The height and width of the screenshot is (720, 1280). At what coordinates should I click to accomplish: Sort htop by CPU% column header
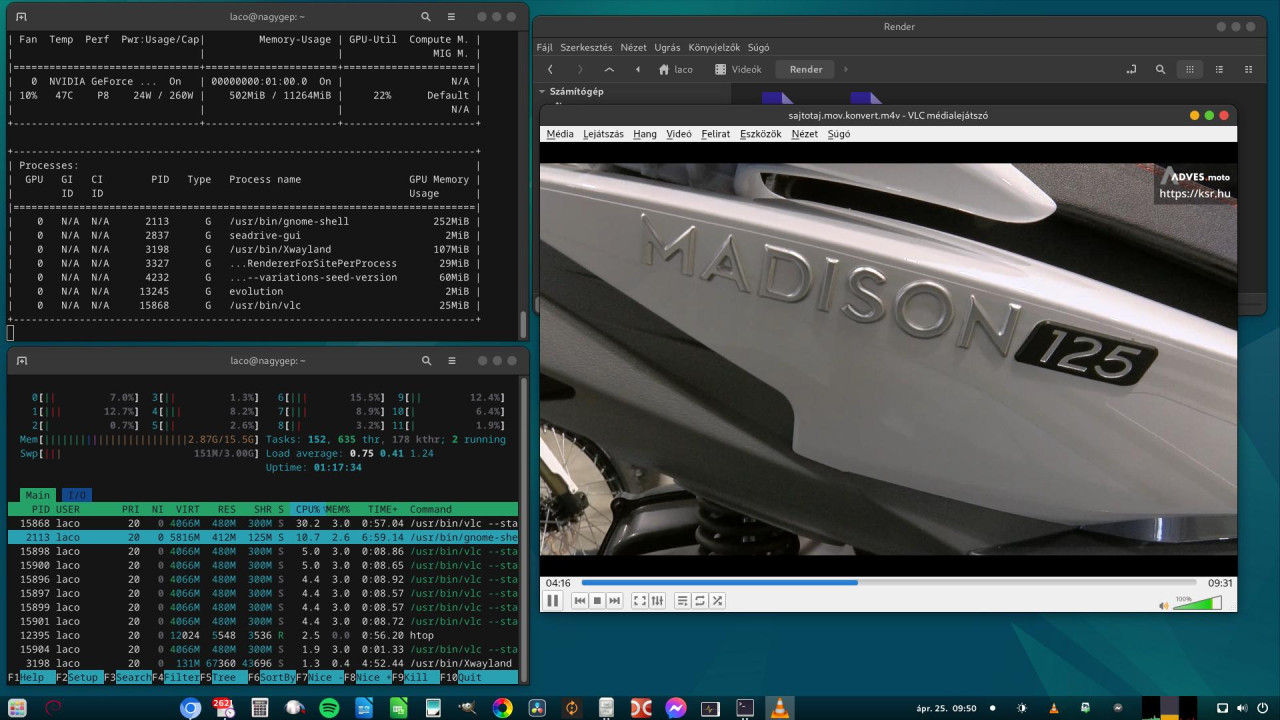(305, 509)
